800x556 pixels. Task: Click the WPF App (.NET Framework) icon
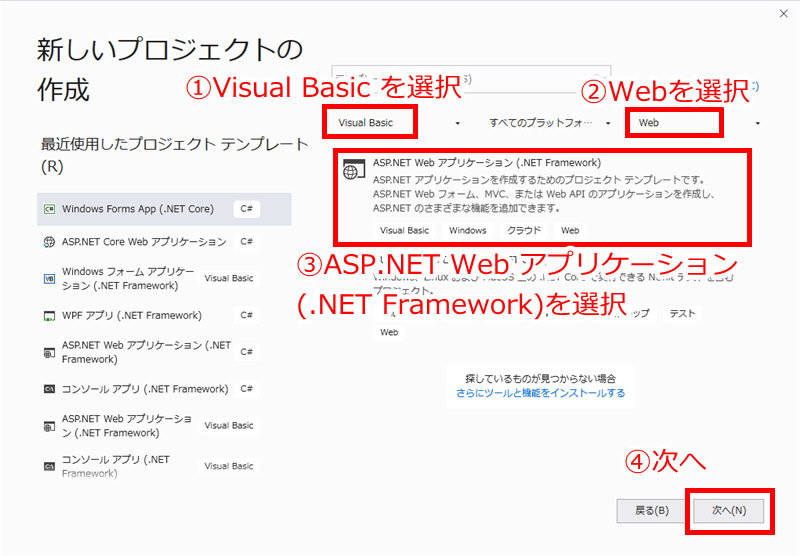[49, 316]
